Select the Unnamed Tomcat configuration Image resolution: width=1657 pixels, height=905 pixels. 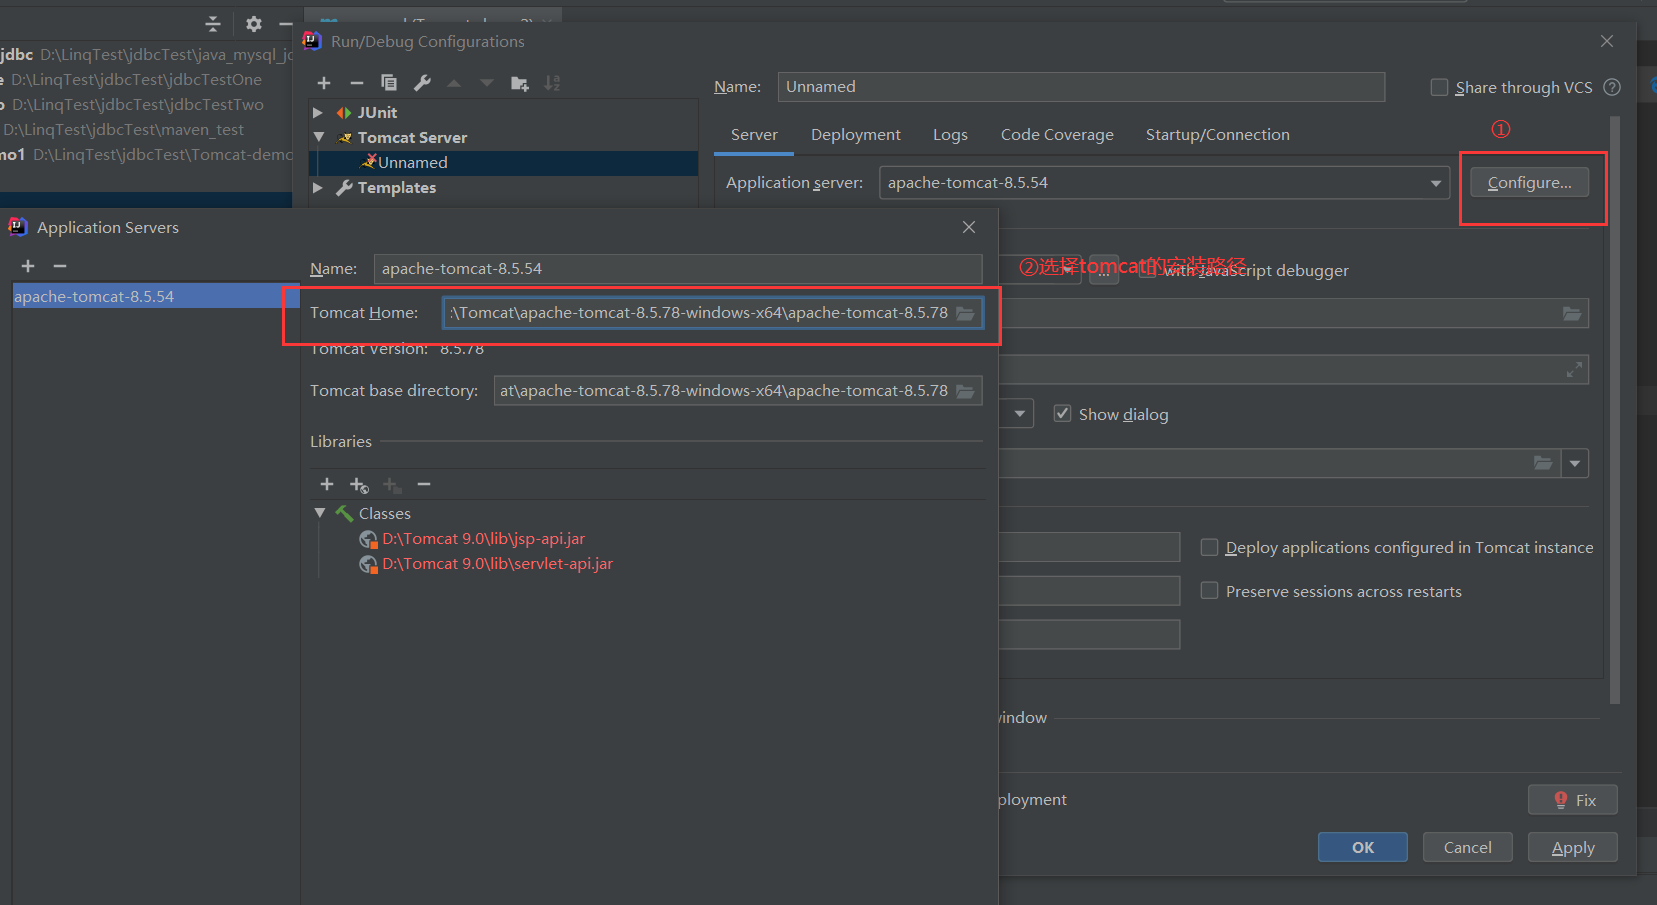(x=505, y=163)
